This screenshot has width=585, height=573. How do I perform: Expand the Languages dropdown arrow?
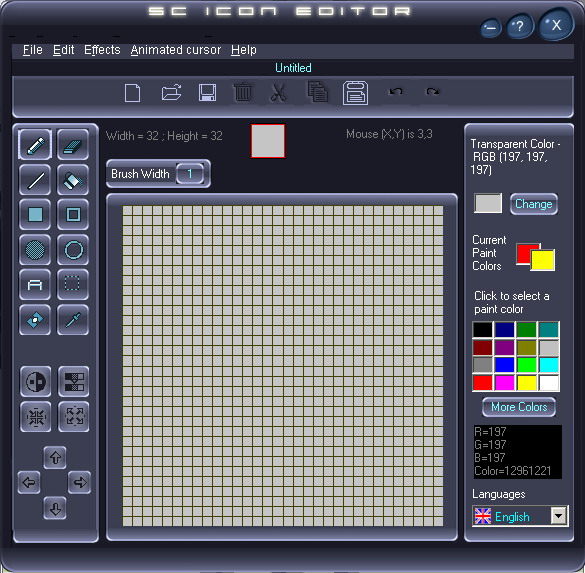click(559, 516)
